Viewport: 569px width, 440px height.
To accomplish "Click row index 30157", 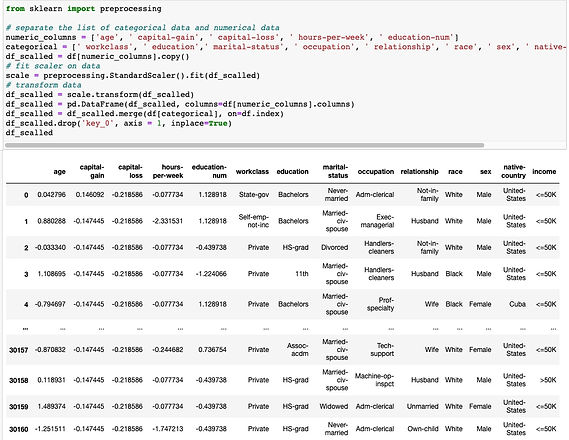I will point(19,350).
